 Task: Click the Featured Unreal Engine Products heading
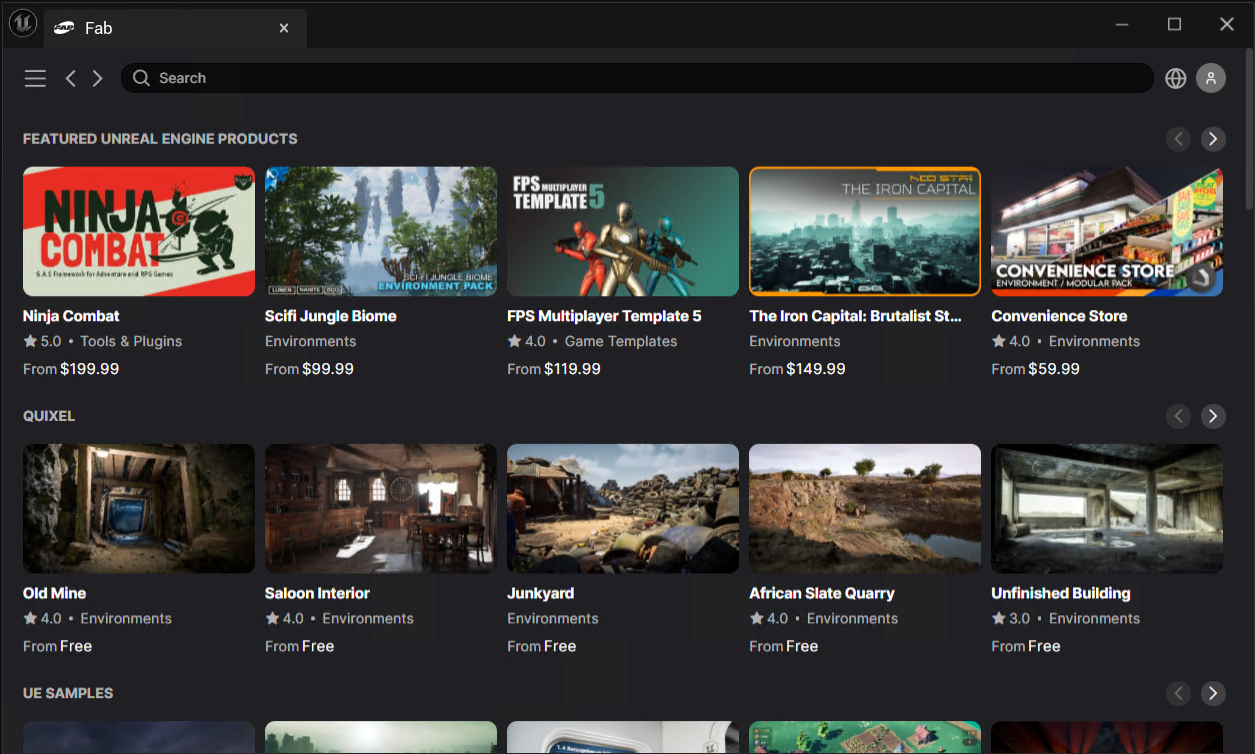[160, 139]
